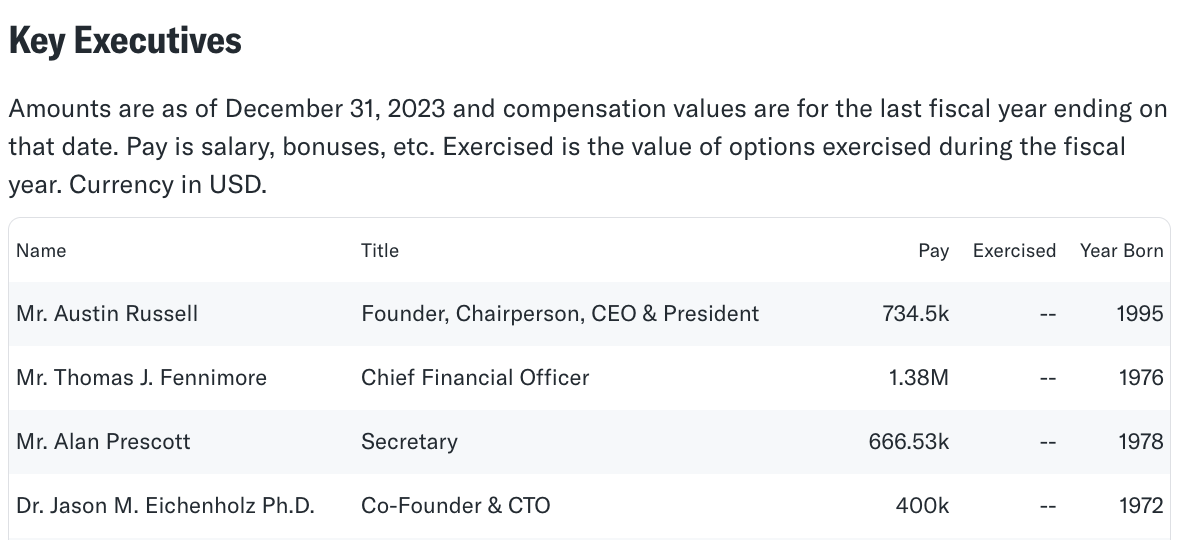The width and height of the screenshot is (1188, 540).
Task: Click the Year Born column header
Action: pos(1121,251)
